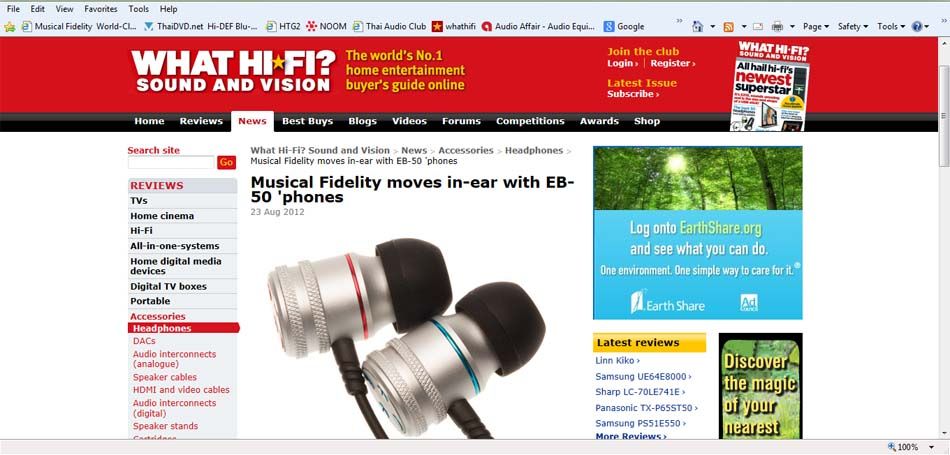Switch to the Reviews navigation tab
This screenshot has width=950, height=455.
pos(201,121)
